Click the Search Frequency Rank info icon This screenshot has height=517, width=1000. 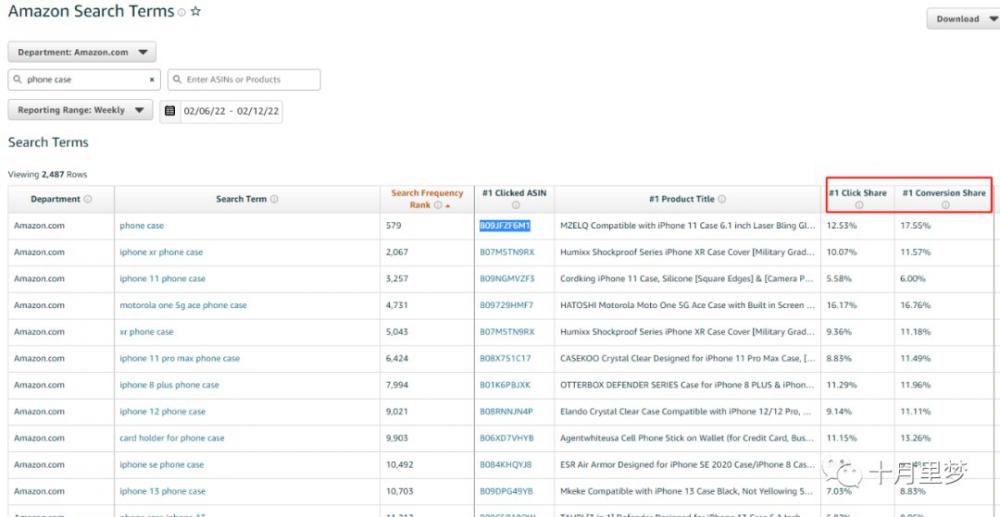coord(438,205)
